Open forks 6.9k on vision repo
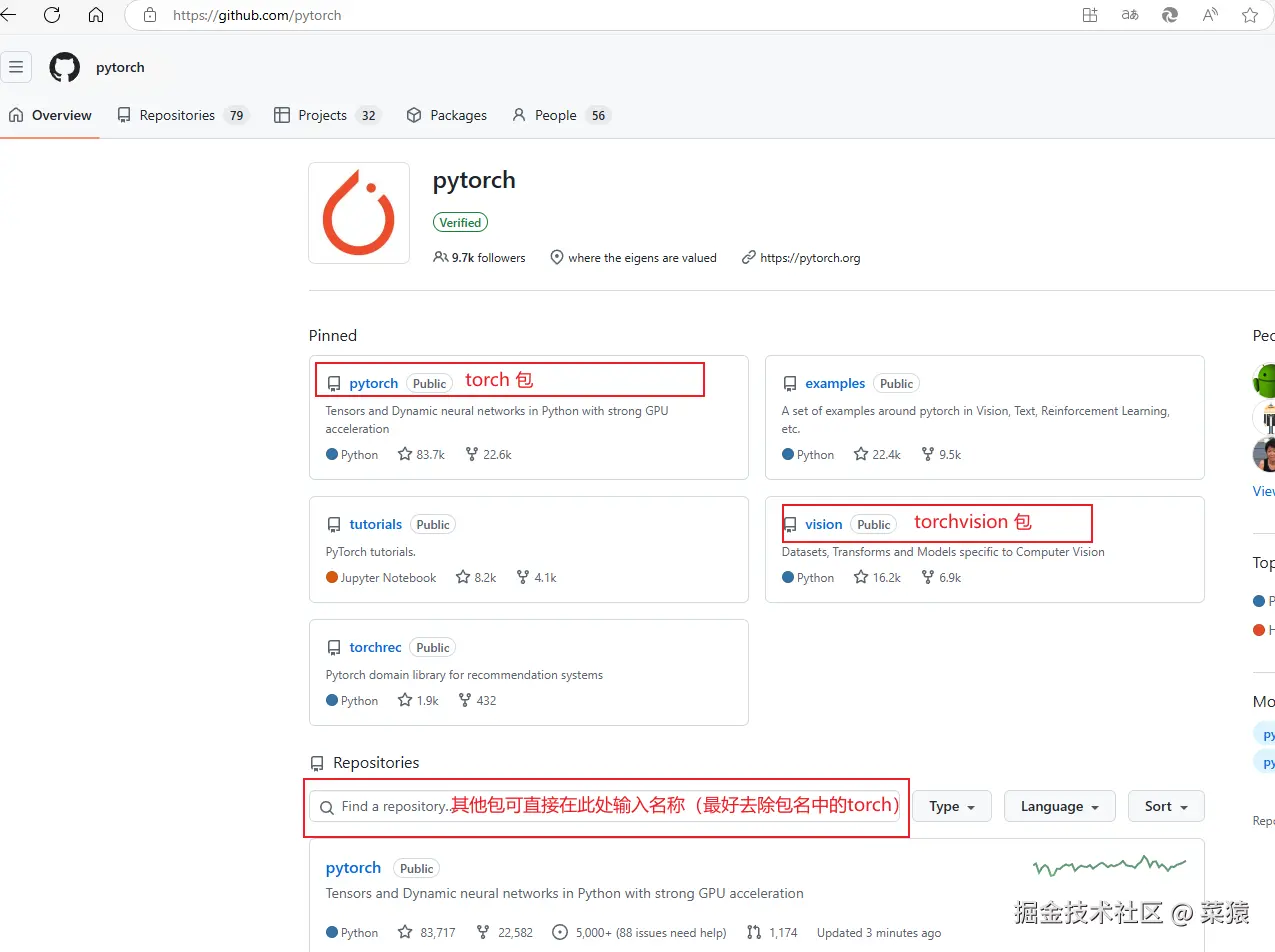Viewport: 1275px width, 952px height. point(941,577)
